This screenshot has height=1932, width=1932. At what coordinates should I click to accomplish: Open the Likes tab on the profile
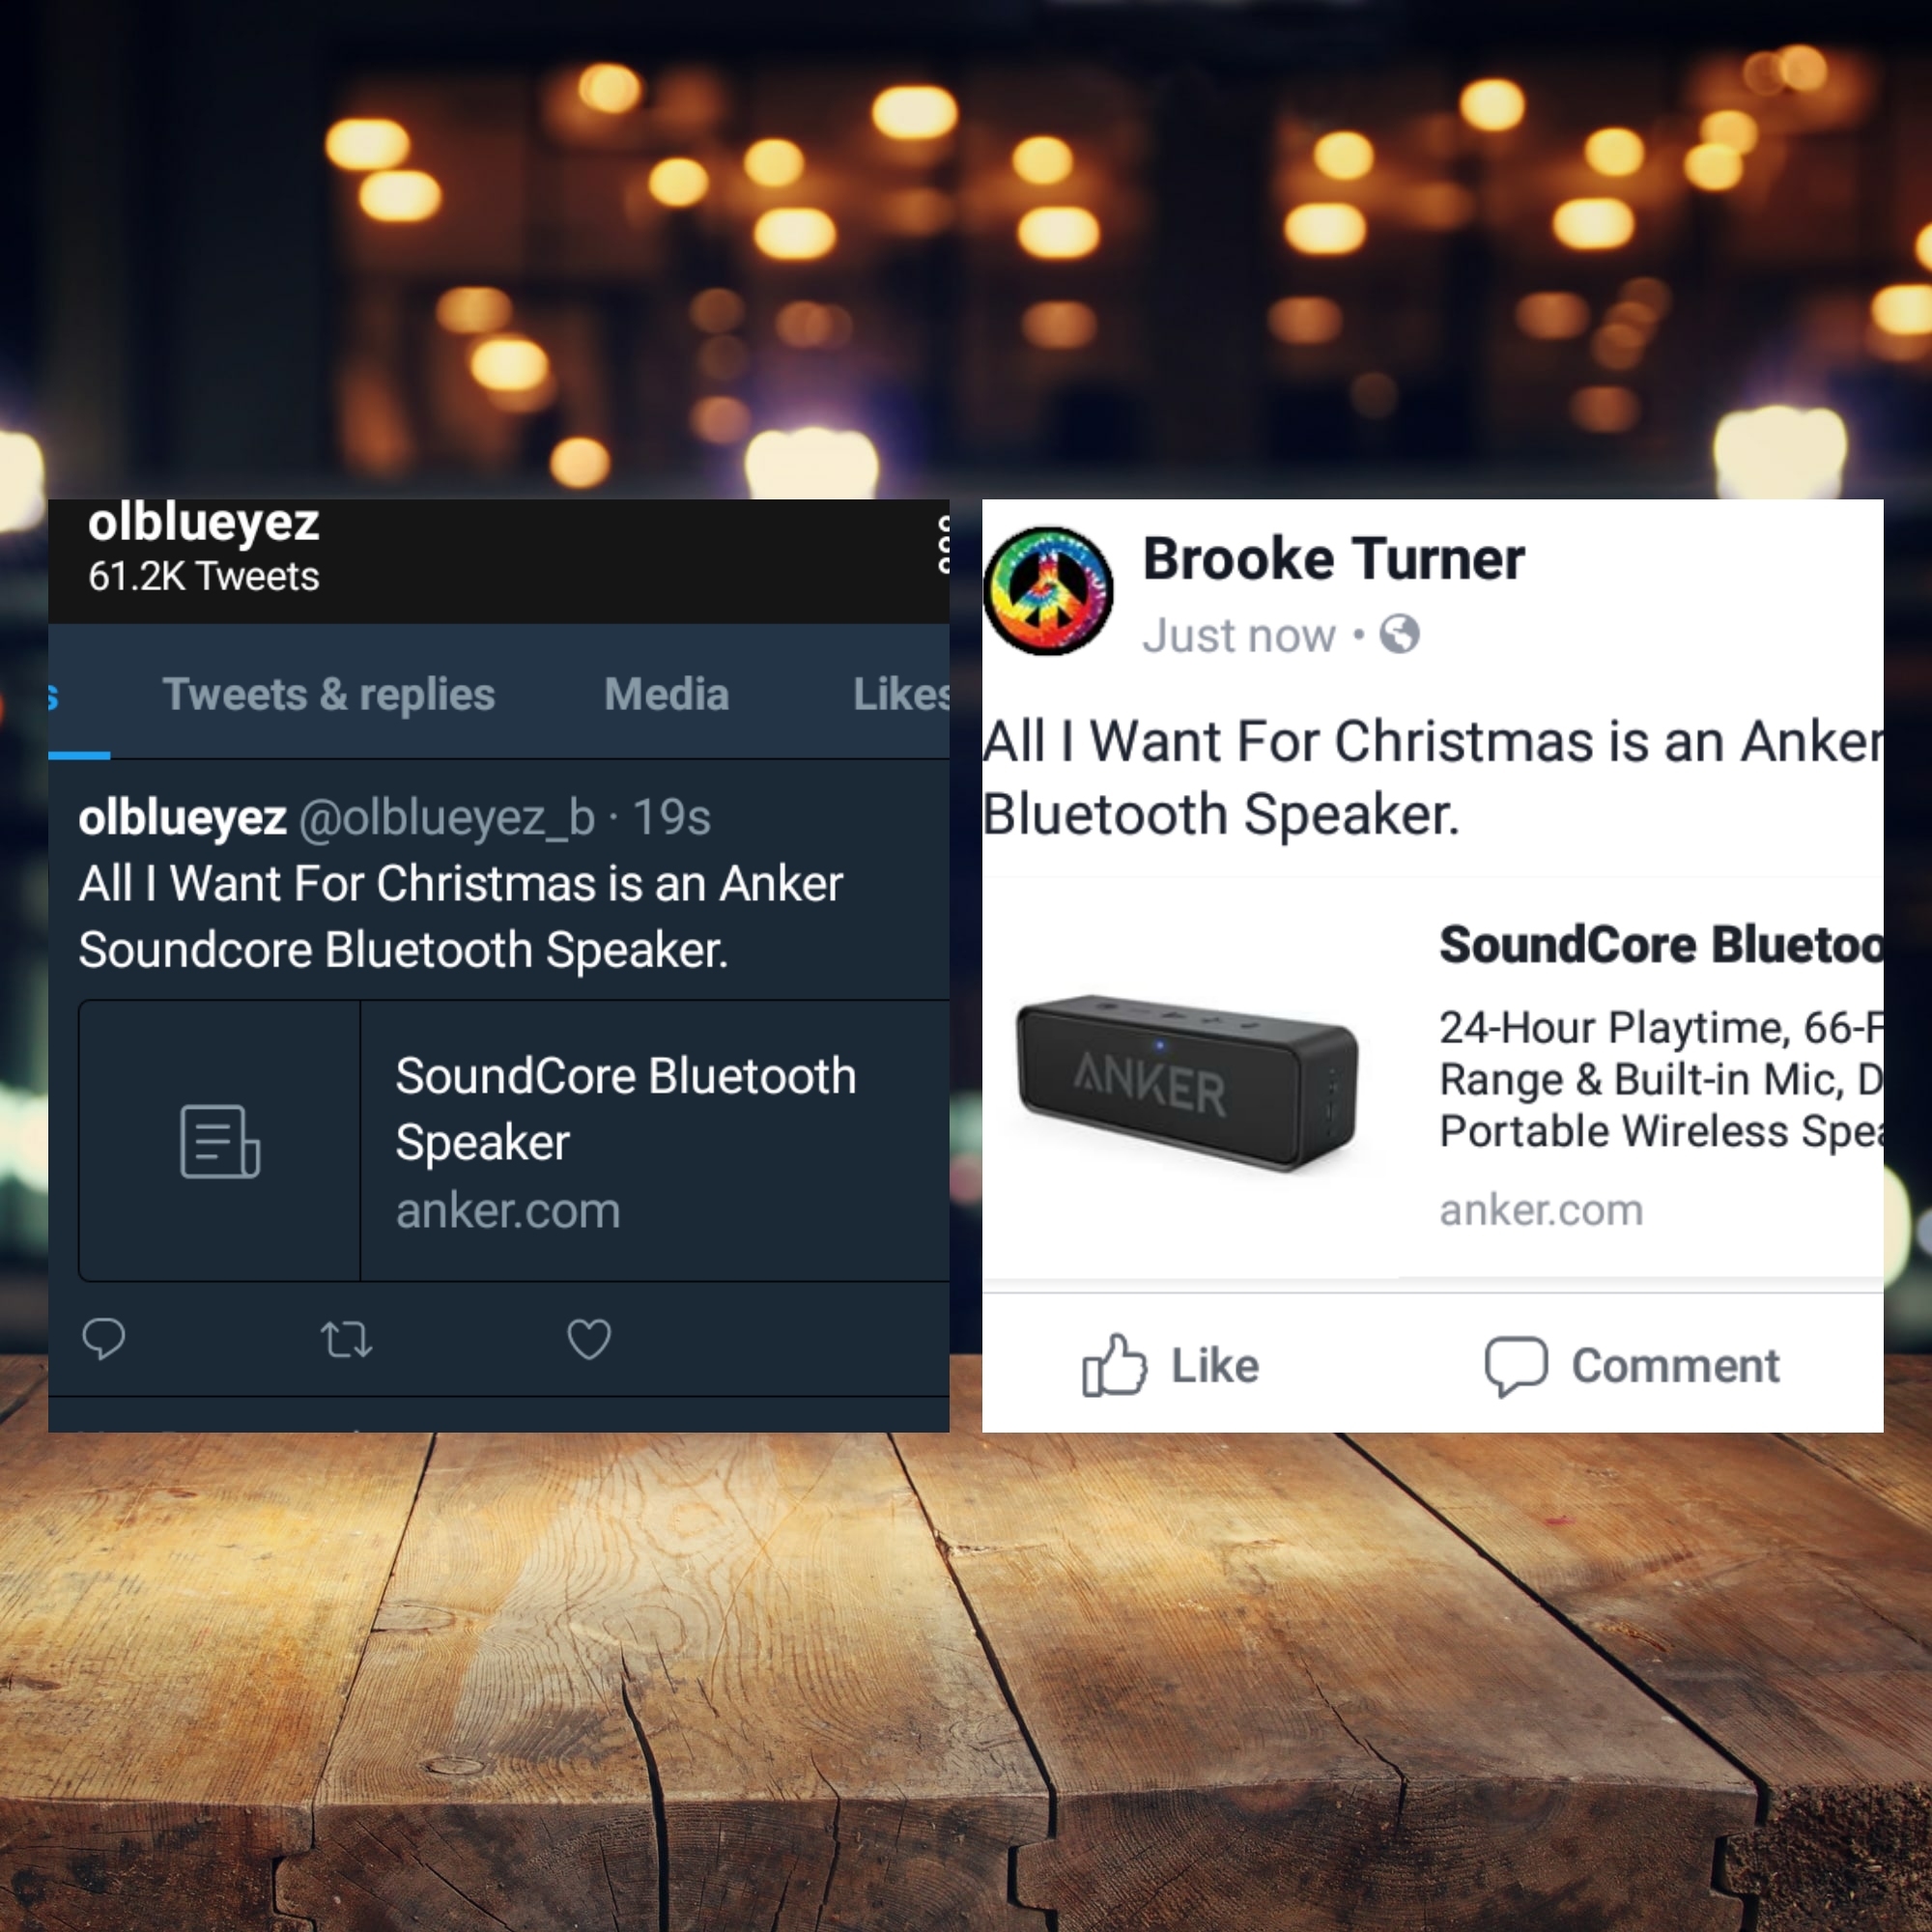(x=901, y=694)
